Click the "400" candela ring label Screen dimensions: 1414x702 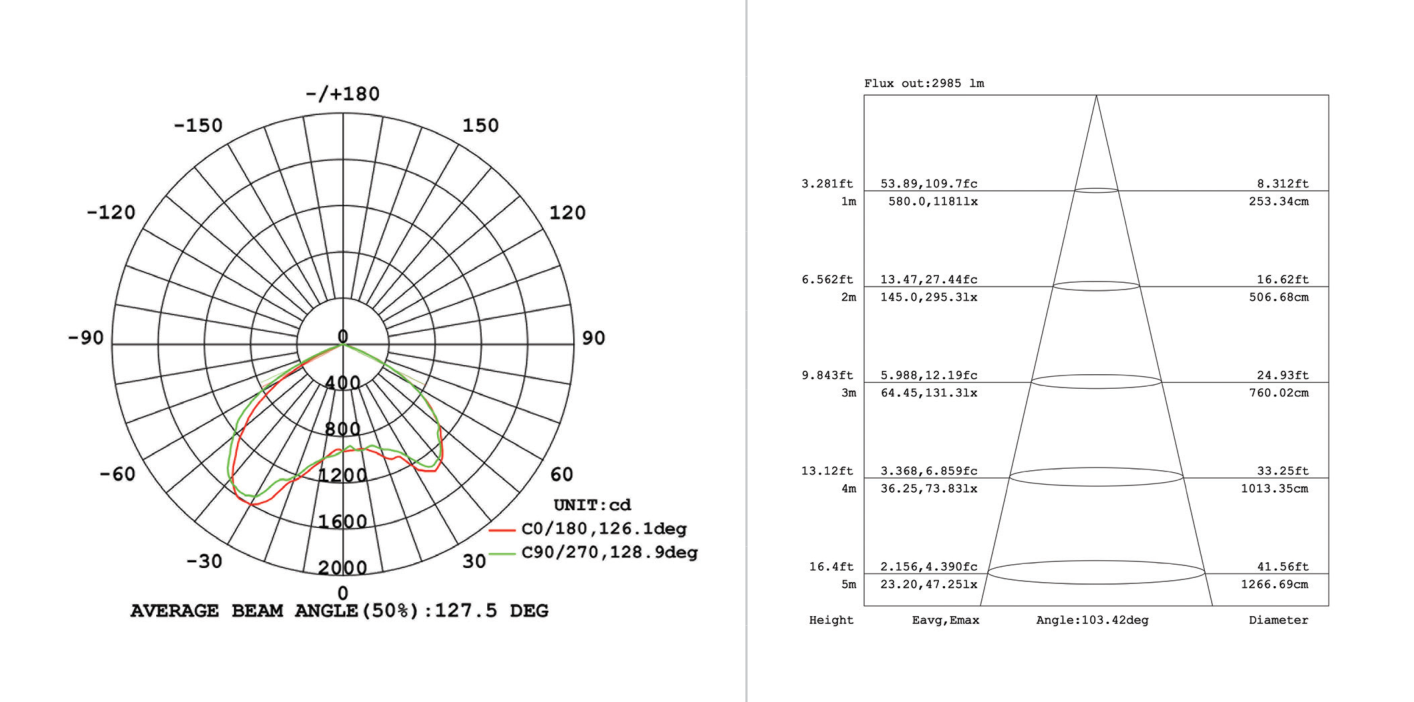point(343,384)
